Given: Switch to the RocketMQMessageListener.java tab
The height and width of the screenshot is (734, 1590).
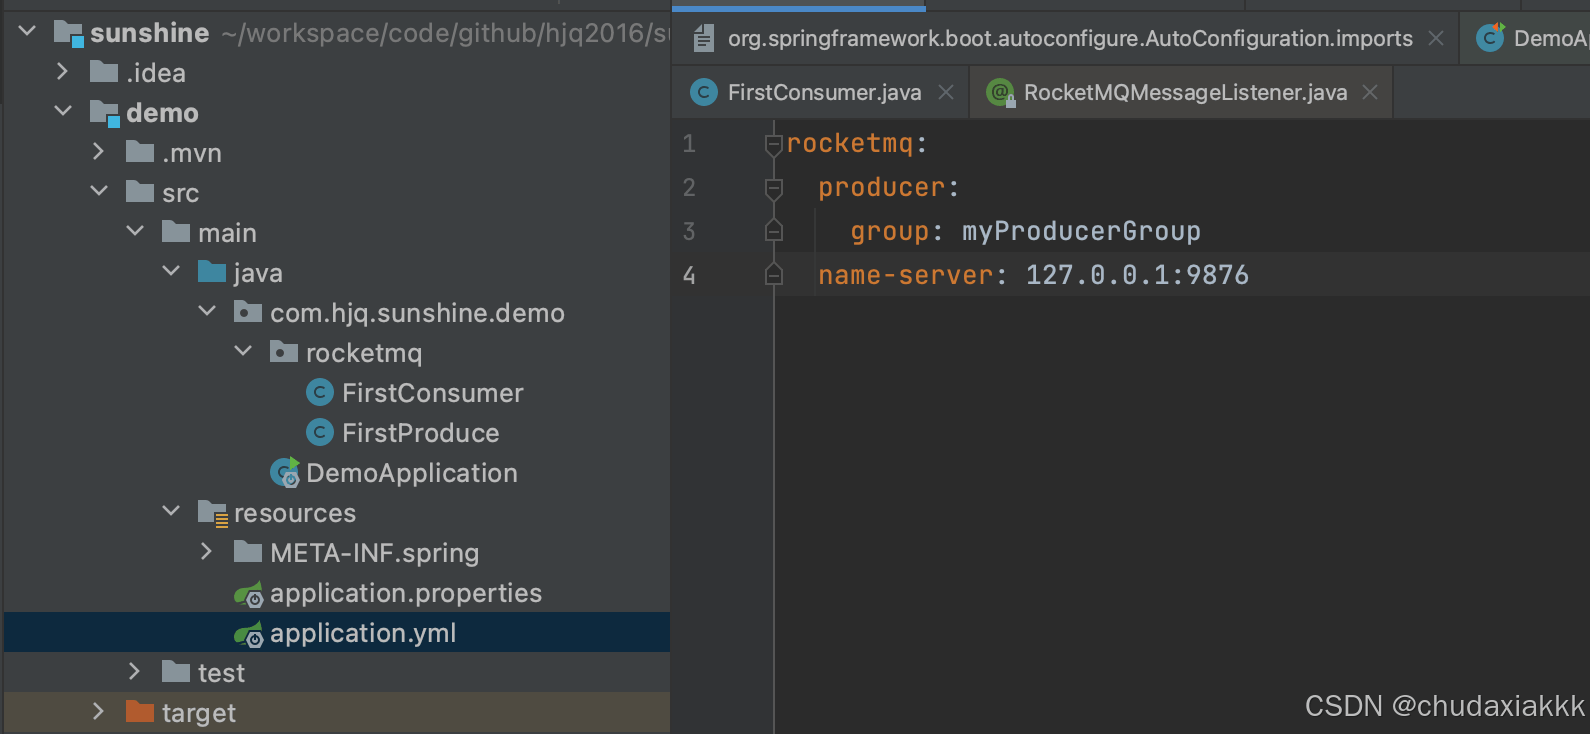Looking at the screenshot, I should 1184,93.
